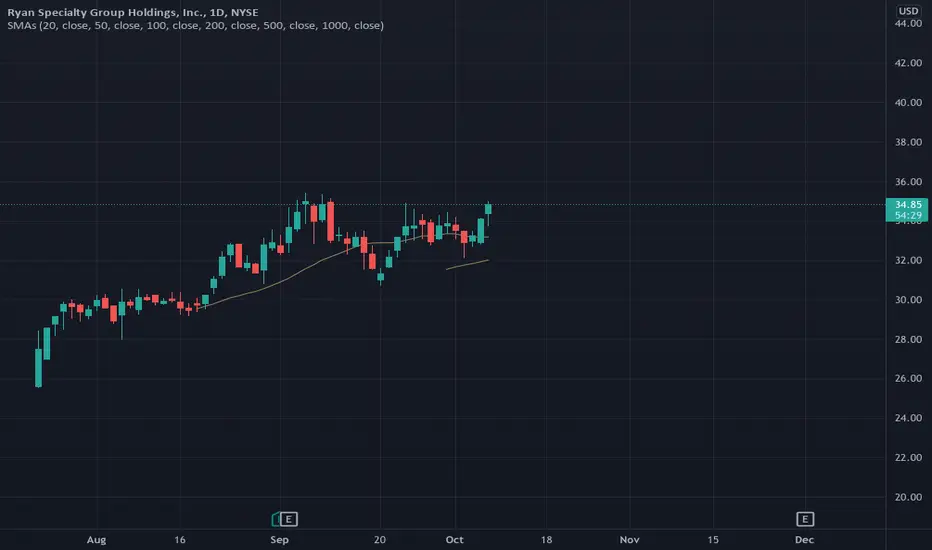
Task: Click the 22.00 price axis label
Action: point(908,457)
